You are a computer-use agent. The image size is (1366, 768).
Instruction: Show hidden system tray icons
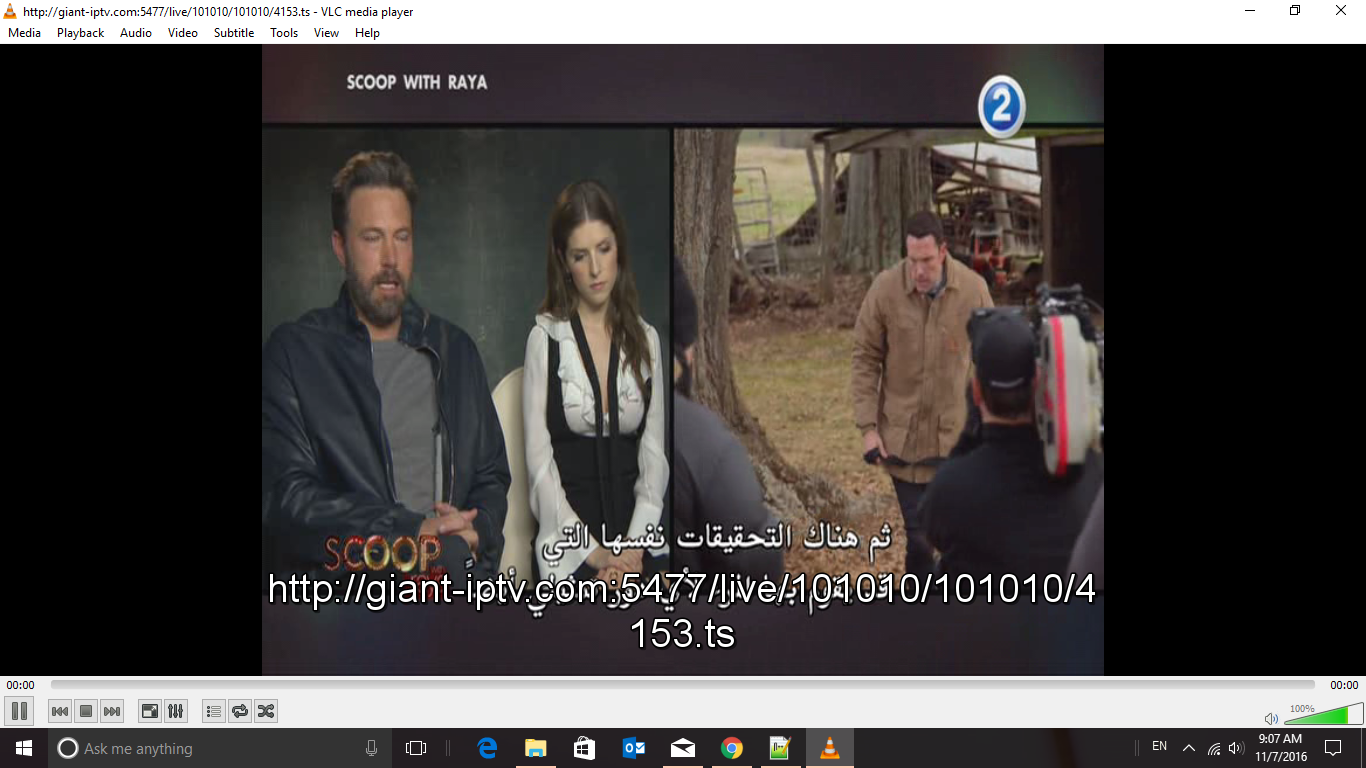click(x=1189, y=748)
